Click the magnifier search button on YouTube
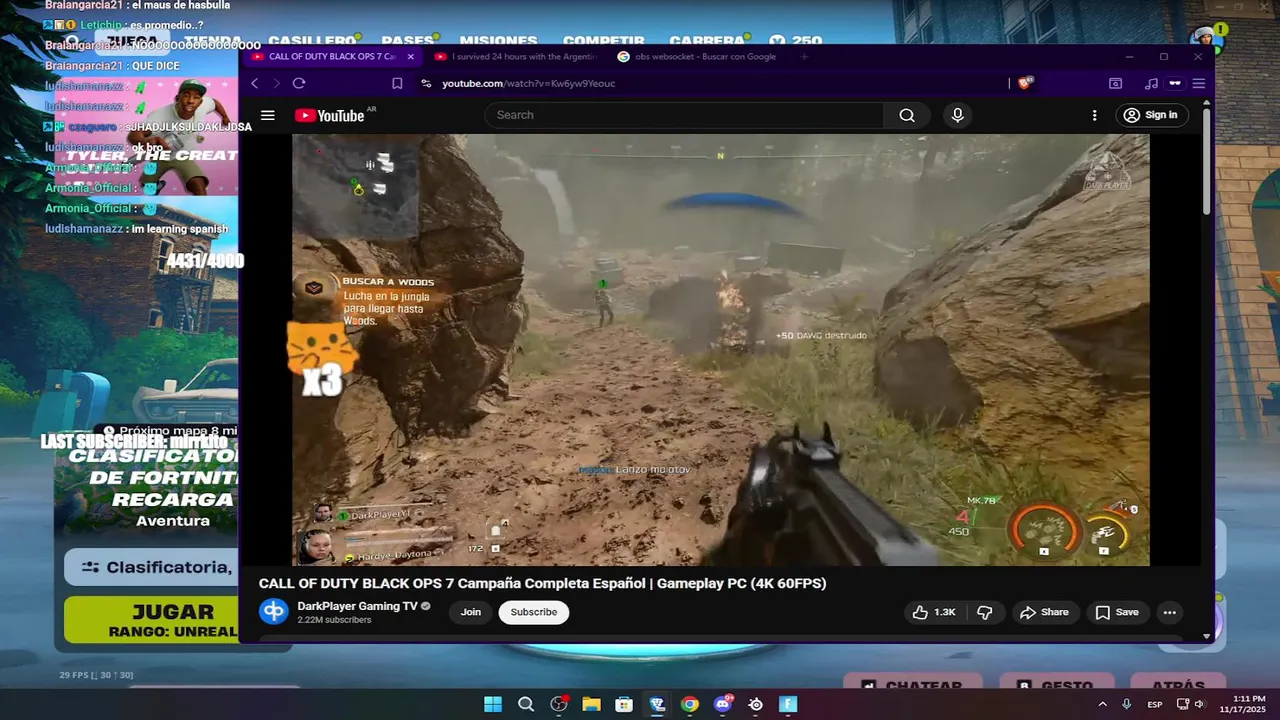The image size is (1280, 720). pyautogui.click(x=907, y=115)
